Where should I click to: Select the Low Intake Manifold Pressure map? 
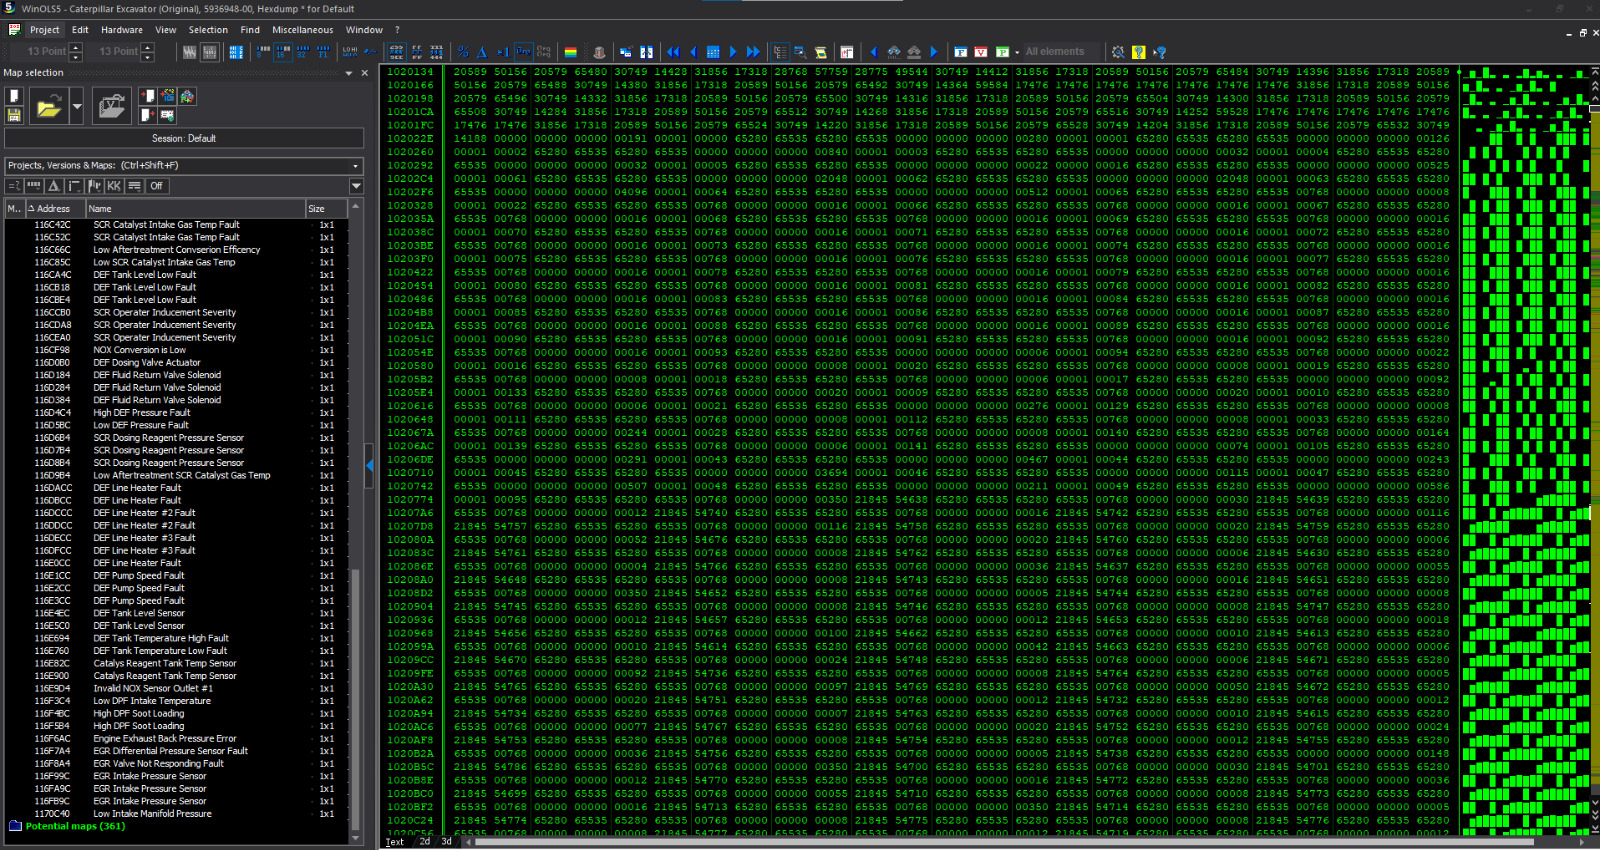click(x=152, y=814)
